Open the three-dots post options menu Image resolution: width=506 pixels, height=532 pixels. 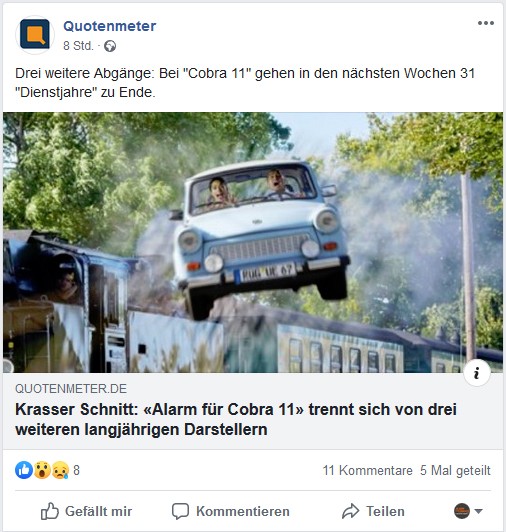(486, 23)
